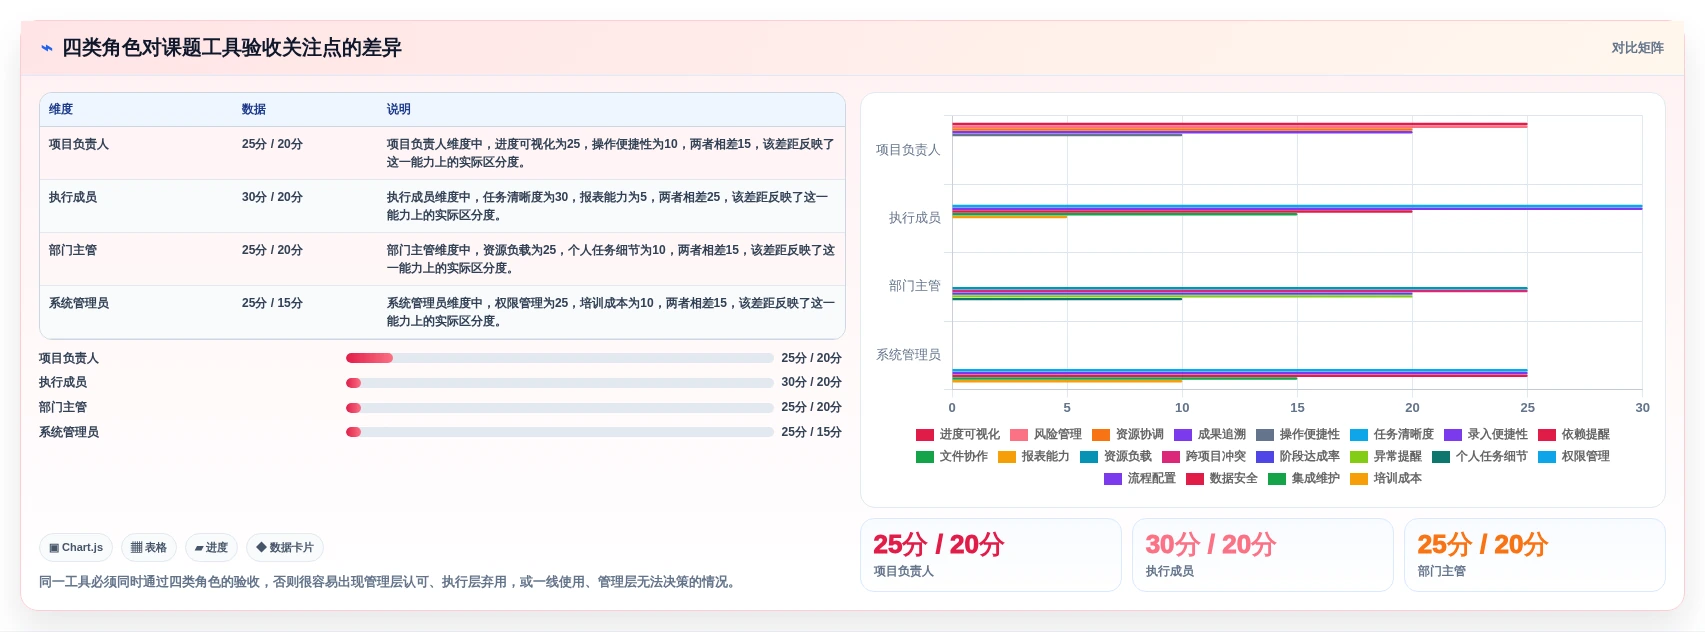This screenshot has height=632, width=1705.
Task: Click the 部门主管 progress bar
Action: coord(560,408)
